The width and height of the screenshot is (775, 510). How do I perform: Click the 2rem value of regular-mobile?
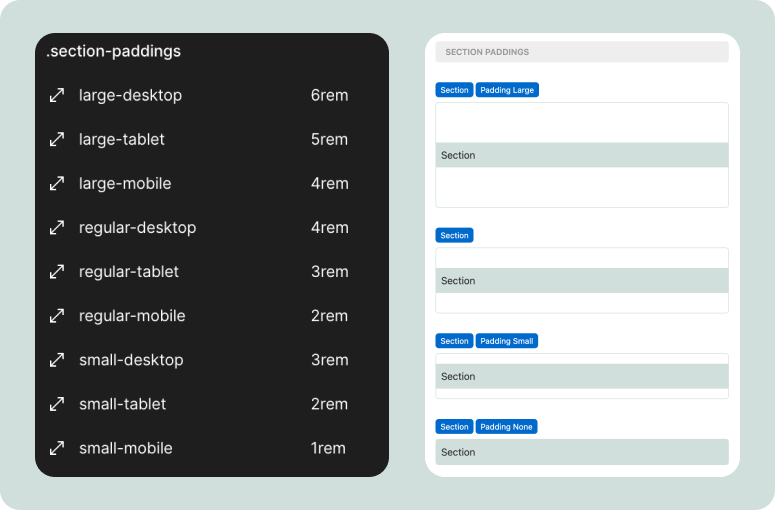coord(329,316)
